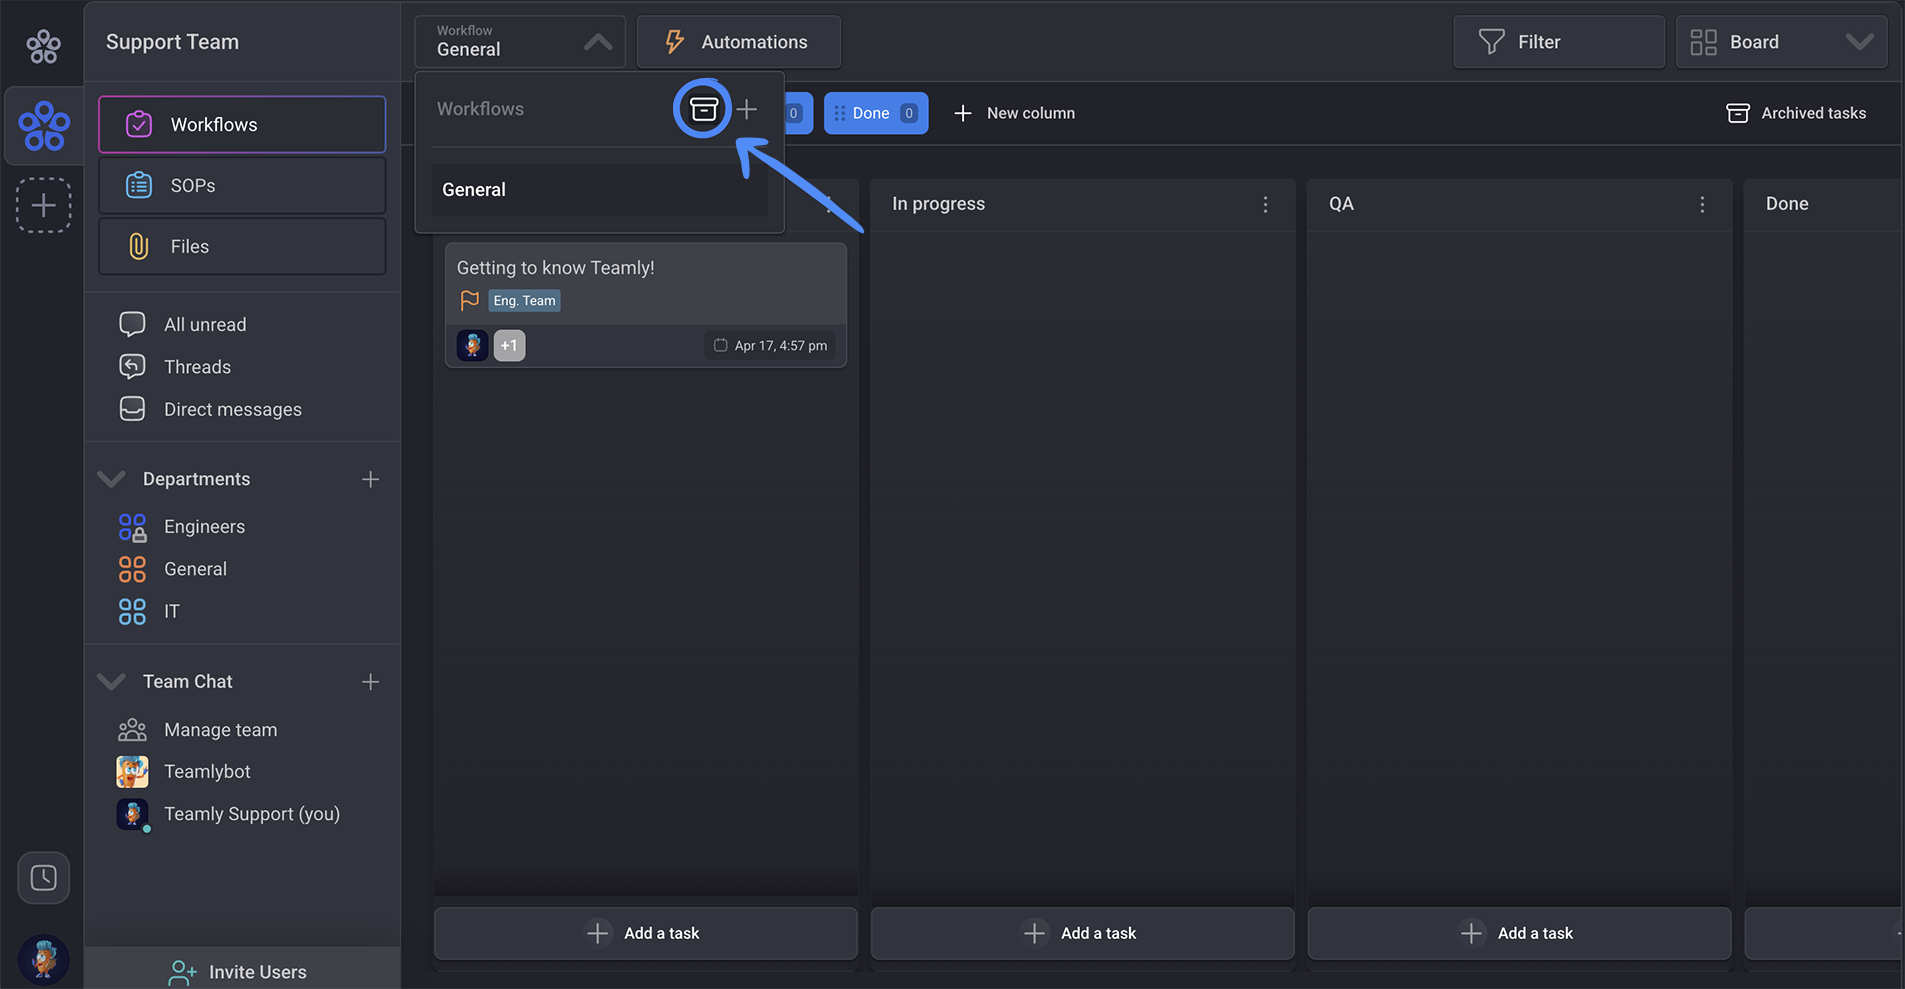
Task: Click the Teamly logo at top left
Action: point(44,45)
